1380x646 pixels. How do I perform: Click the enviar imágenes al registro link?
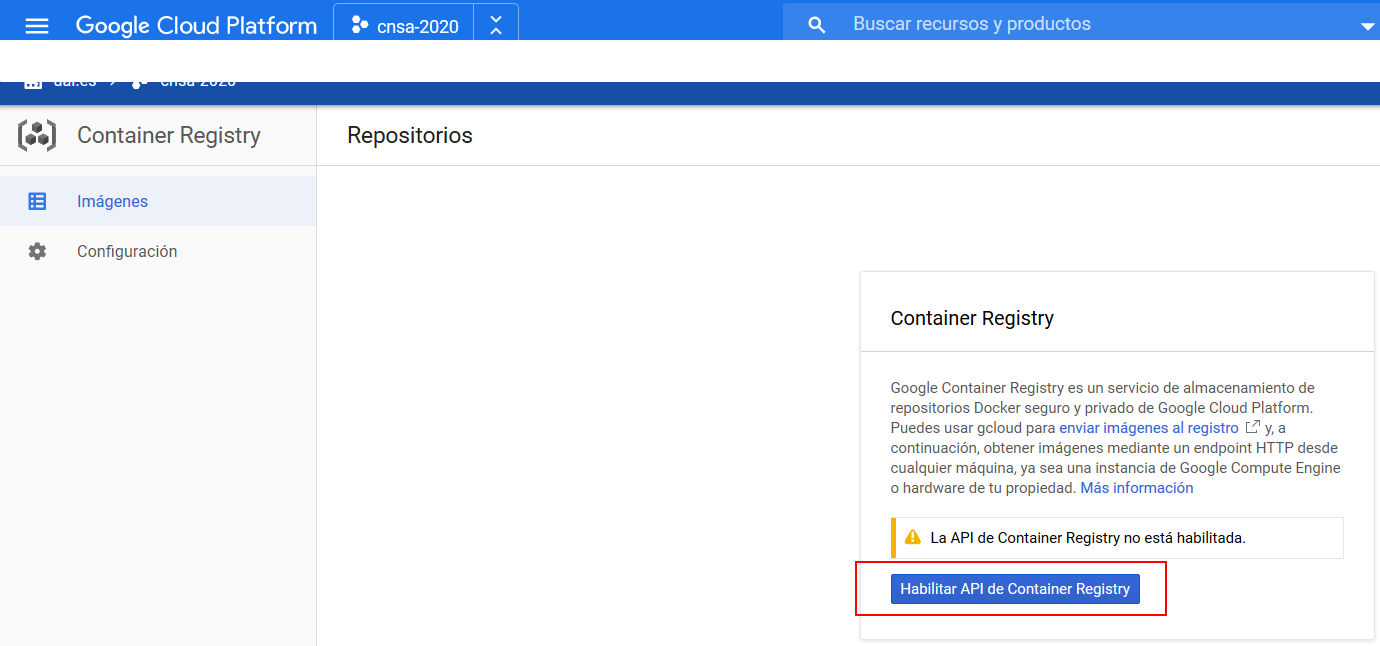1148,427
